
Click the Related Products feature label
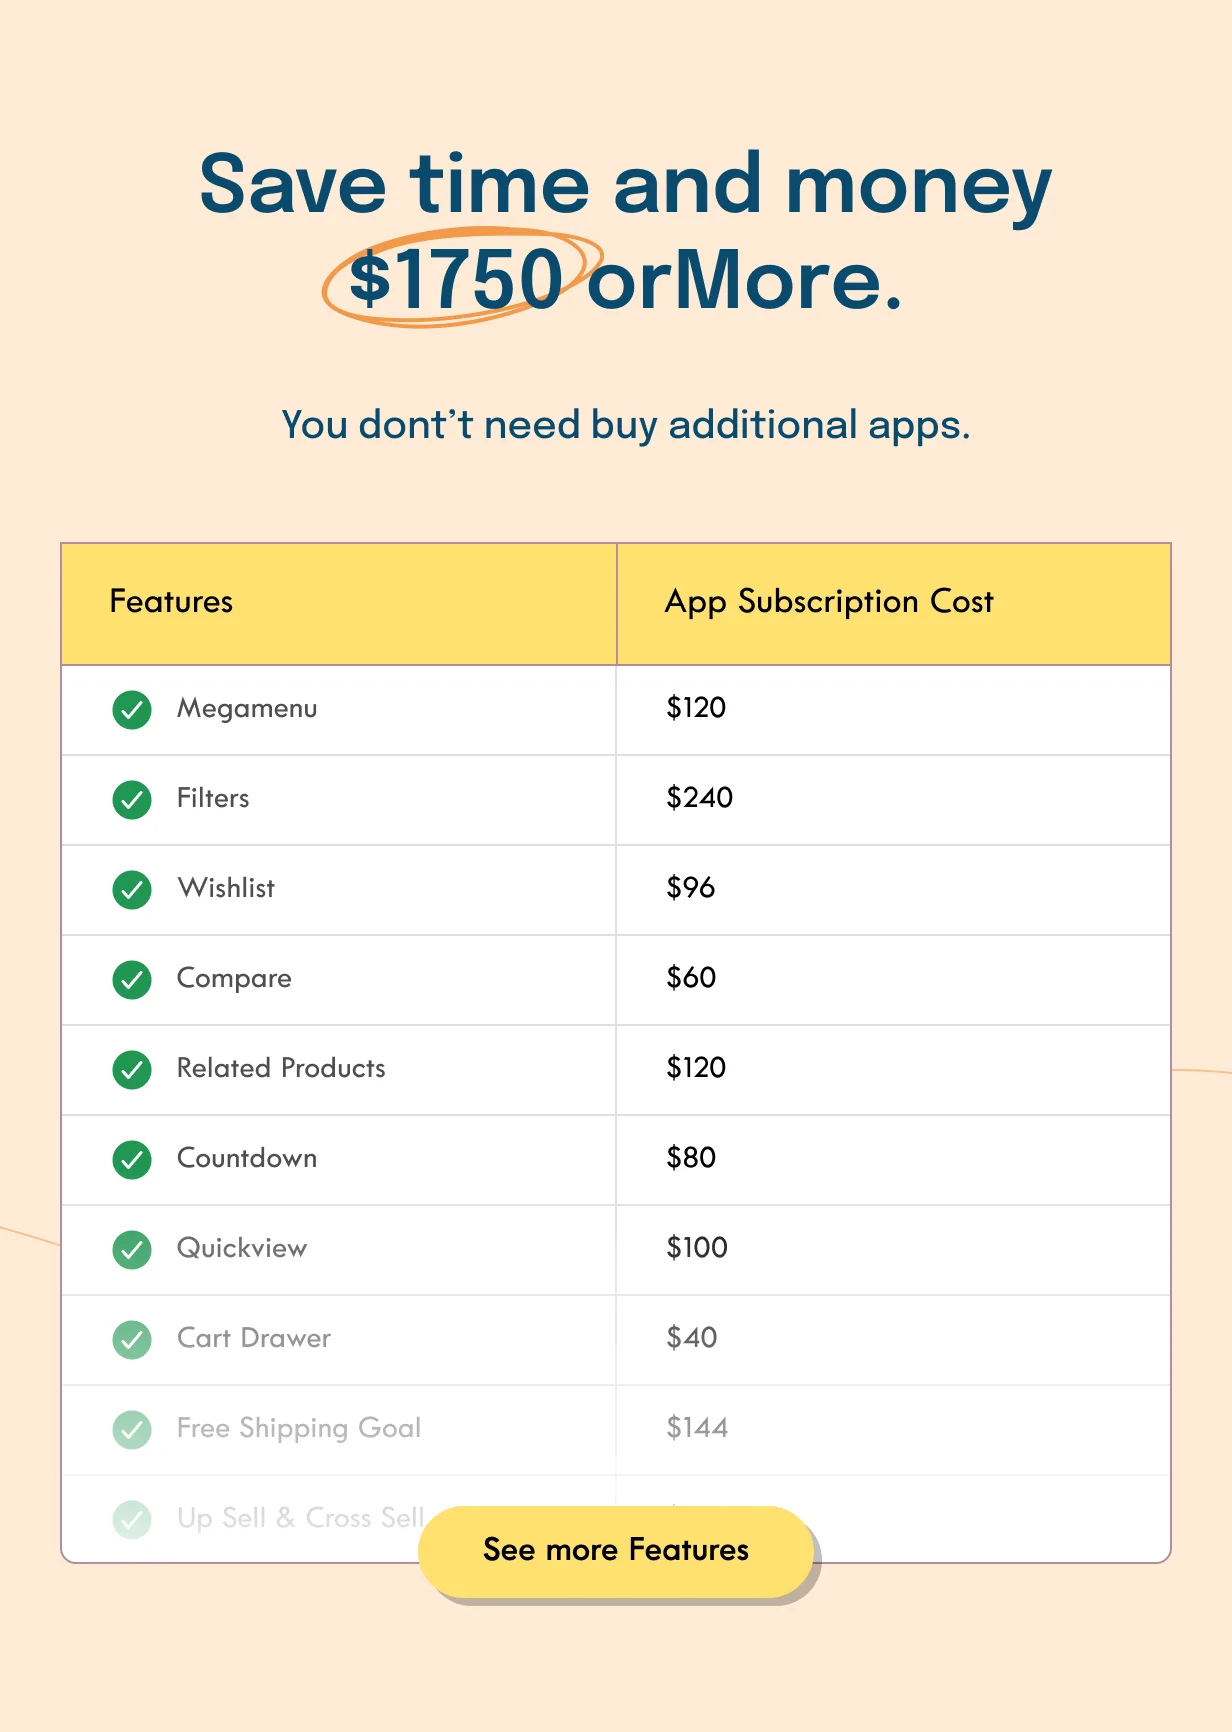click(281, 1068)
